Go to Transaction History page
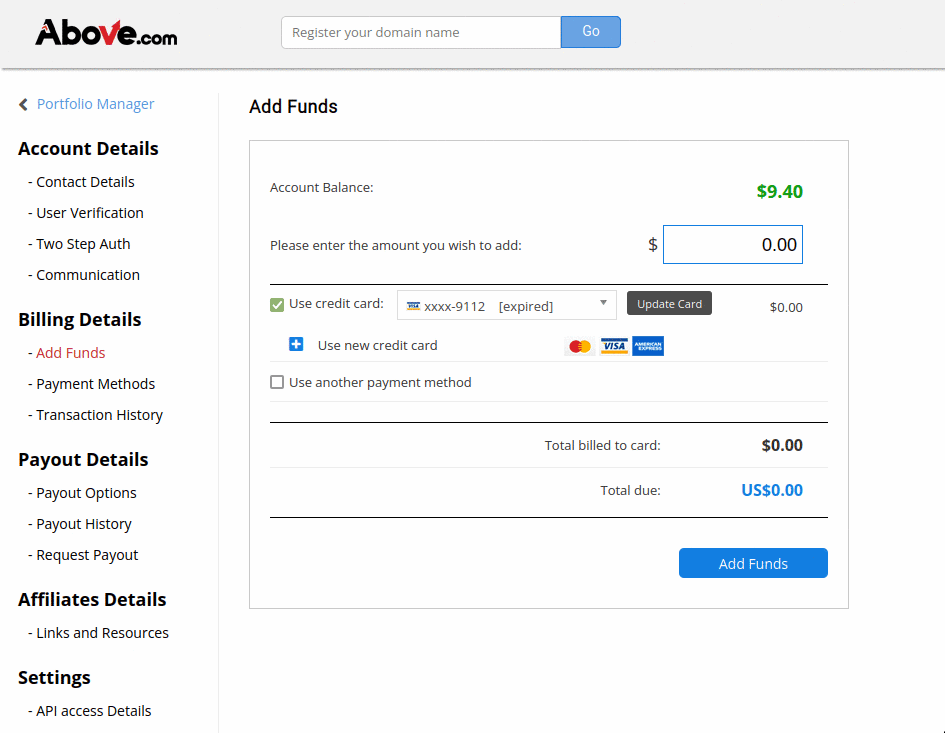 pos(99,415)
